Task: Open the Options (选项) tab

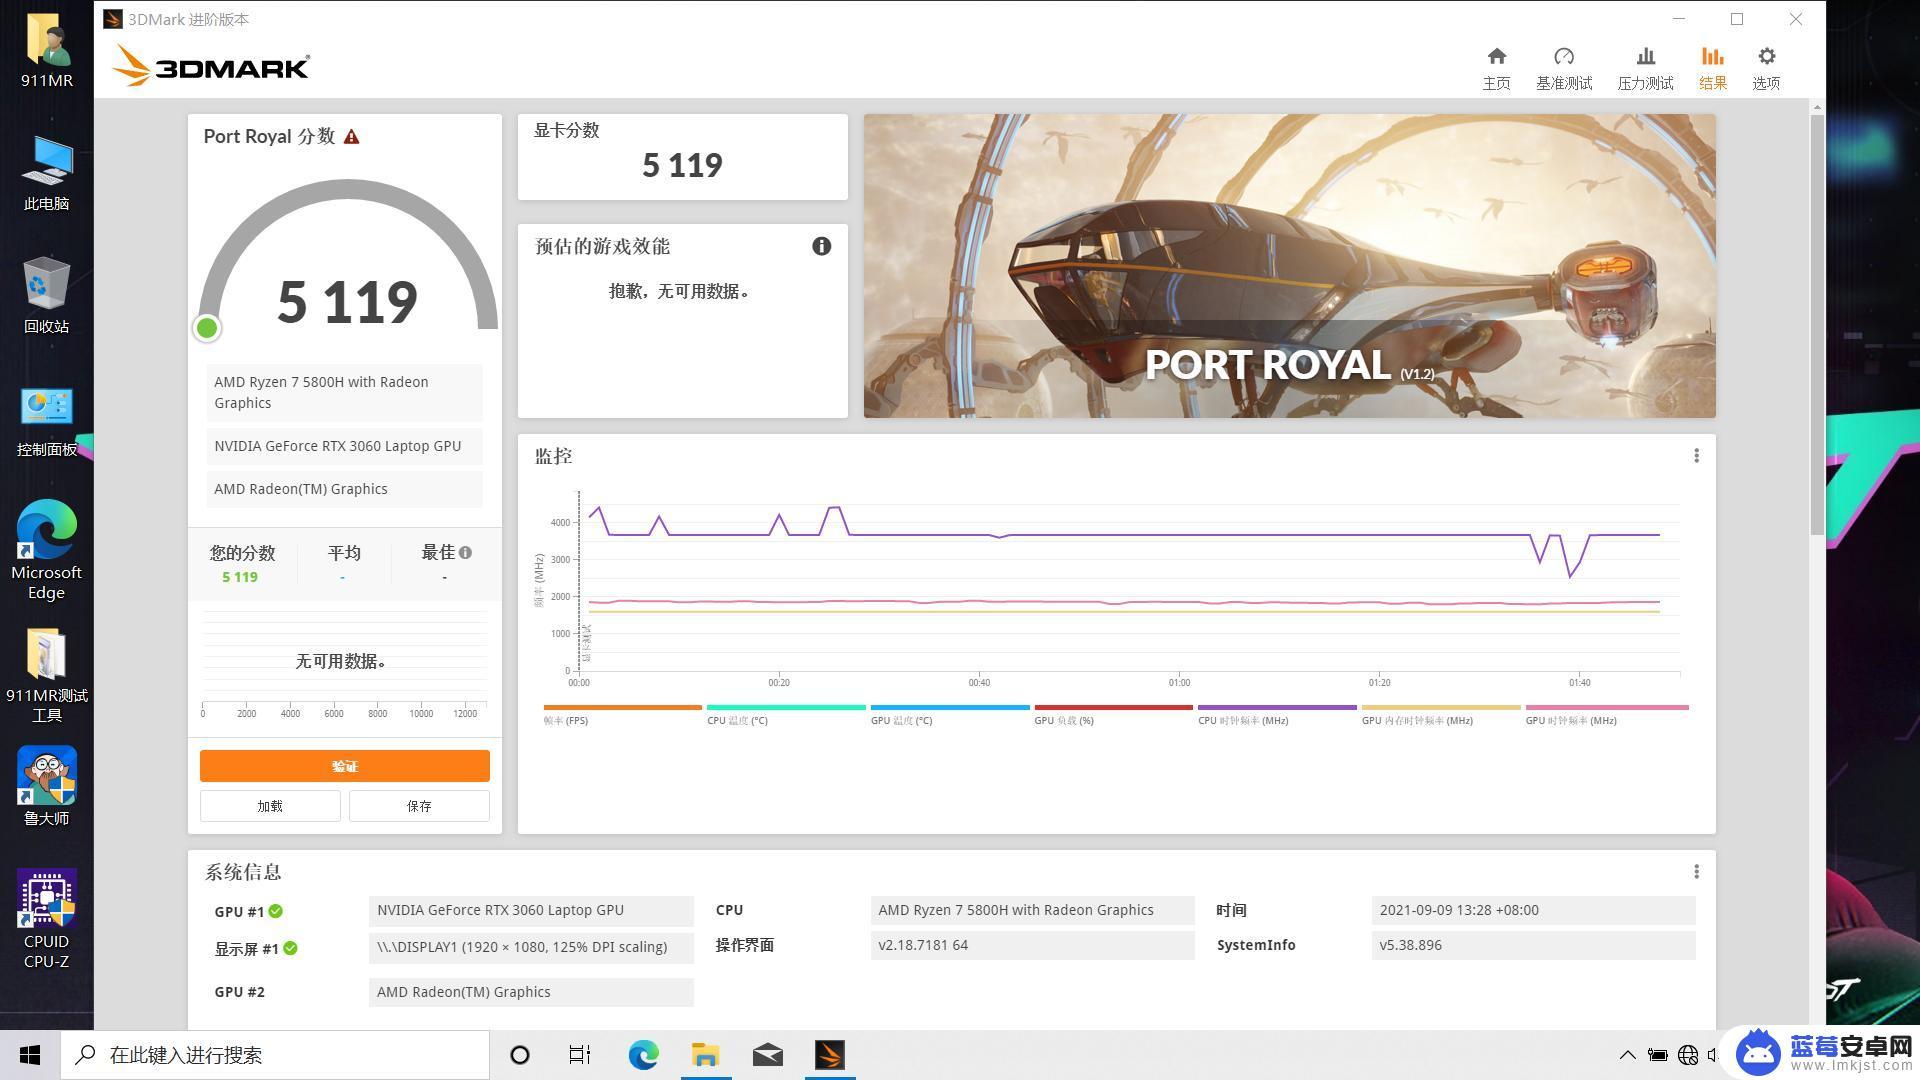Action: pos(1766,68)
